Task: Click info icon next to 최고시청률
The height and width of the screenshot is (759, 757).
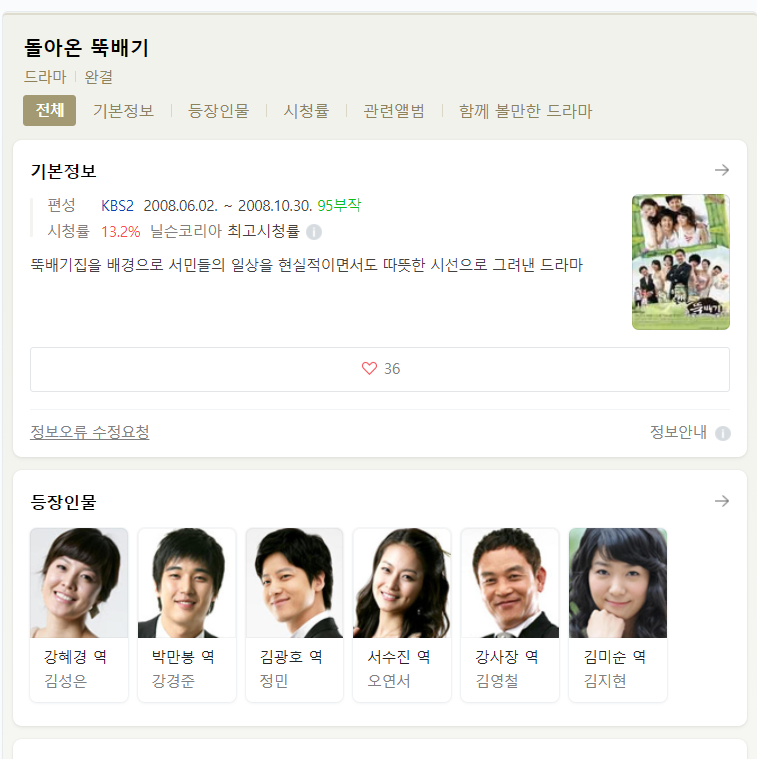Action: pos(314,232)
